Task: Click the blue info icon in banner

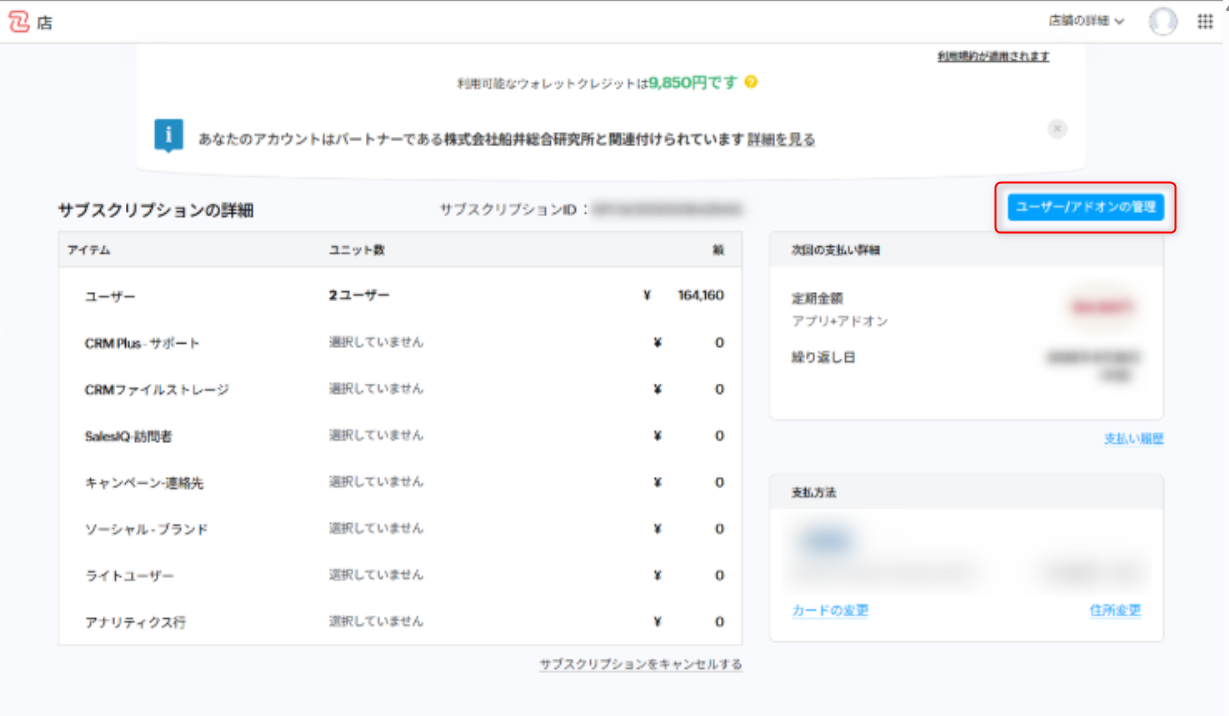Action: pos(168,134)
